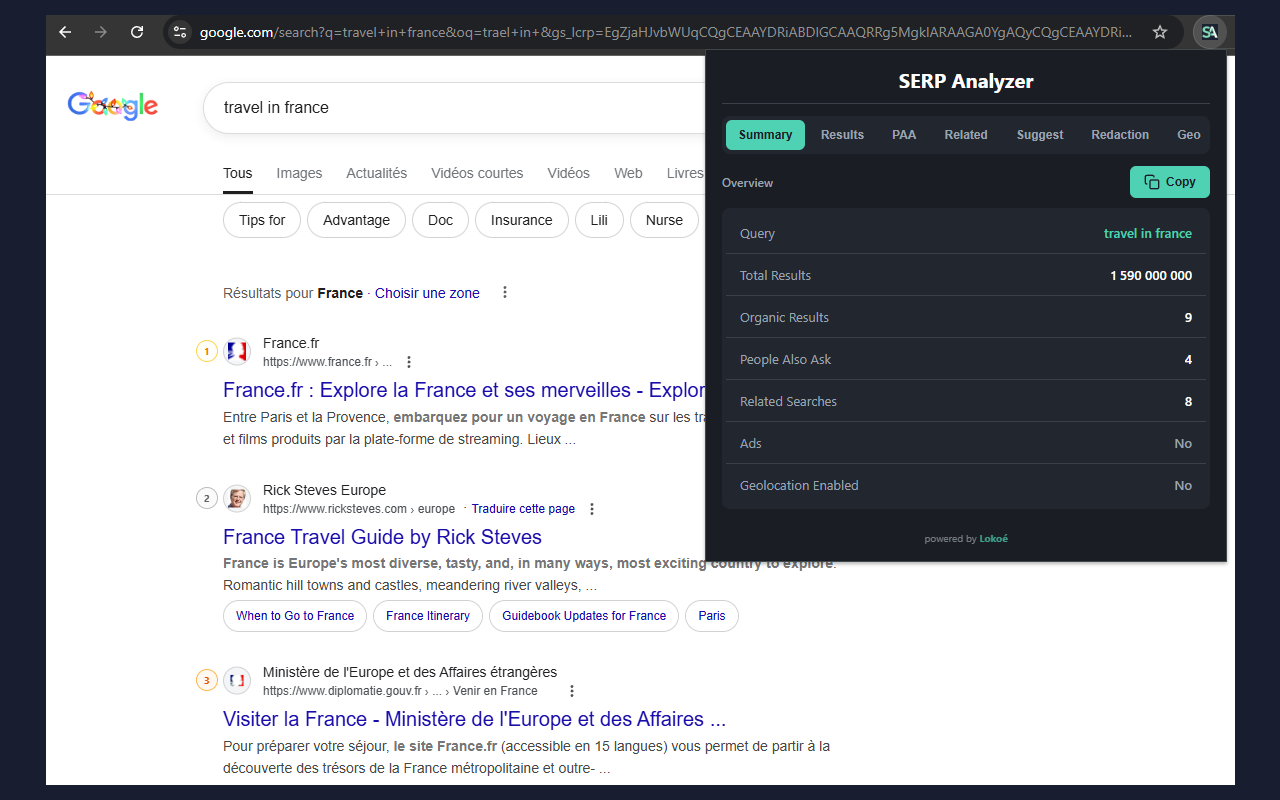Screen dimensions: 1280x800
Task: Click the Tips for filter chip
Action: pos(262,220)
